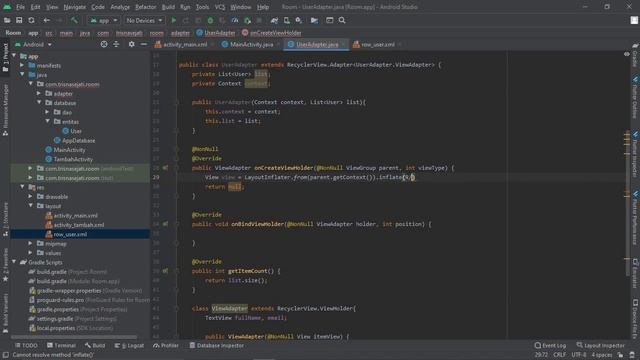Run the app with the green play icon
The image size is (640, 360).
[x=174, y=20]
